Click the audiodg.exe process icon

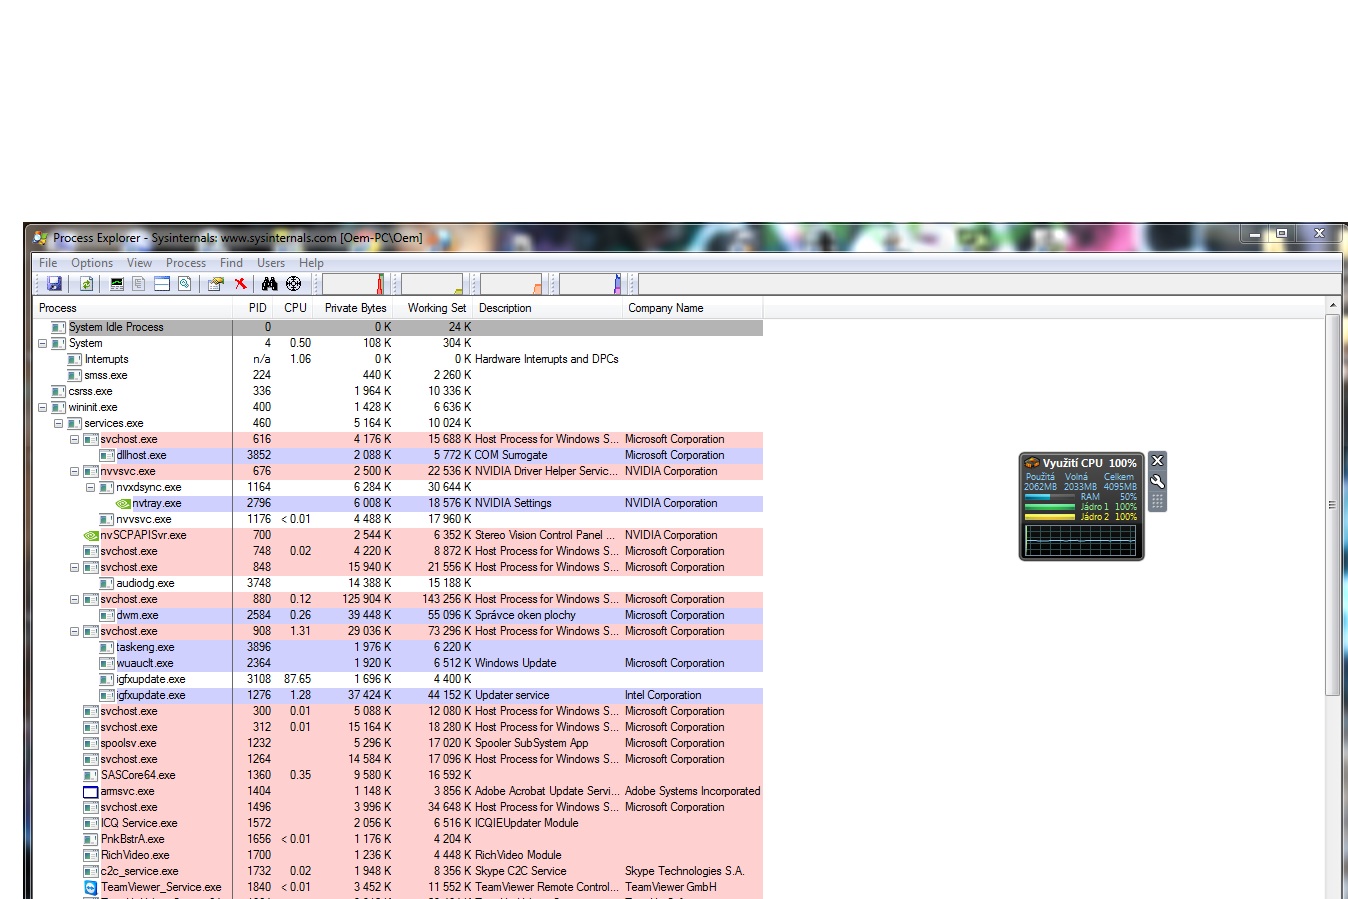click(x=107, y=583)
